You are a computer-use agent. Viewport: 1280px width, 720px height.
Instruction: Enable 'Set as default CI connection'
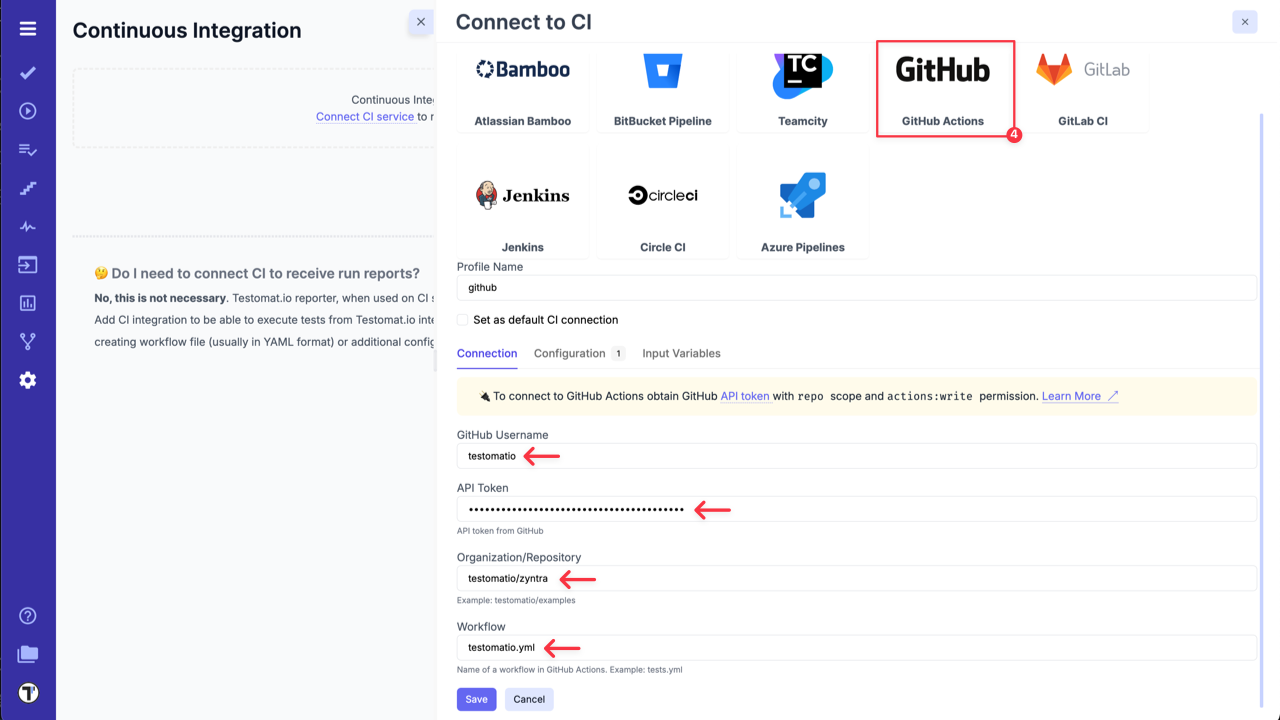[460, 320]
